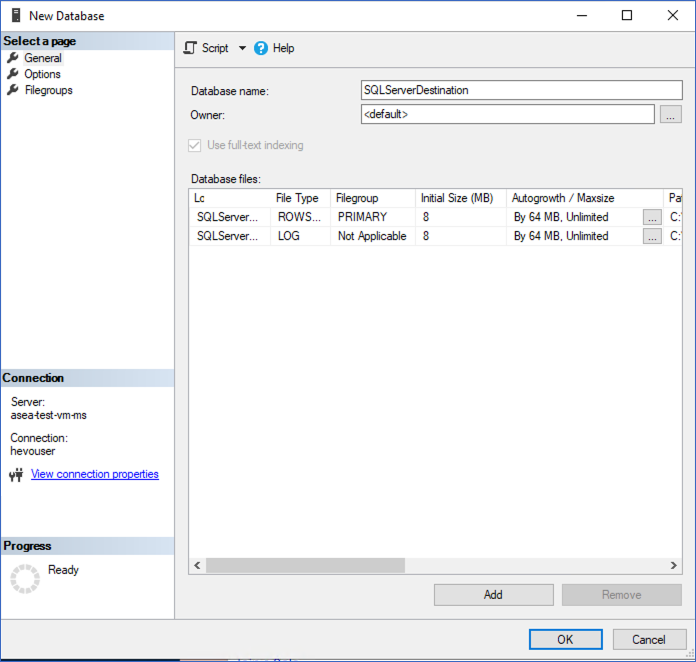The height and width of the screenshot is (662, 696).
Task: Click the Cancel button
Action: tap(649, 639)
